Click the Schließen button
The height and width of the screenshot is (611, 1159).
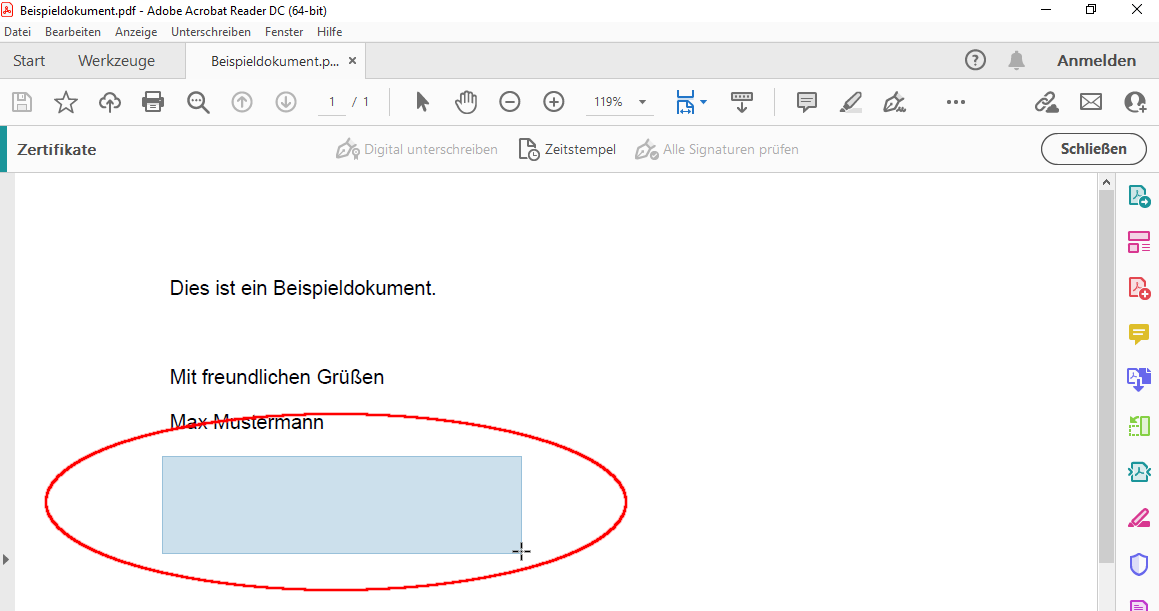(x=1094, y=149)
